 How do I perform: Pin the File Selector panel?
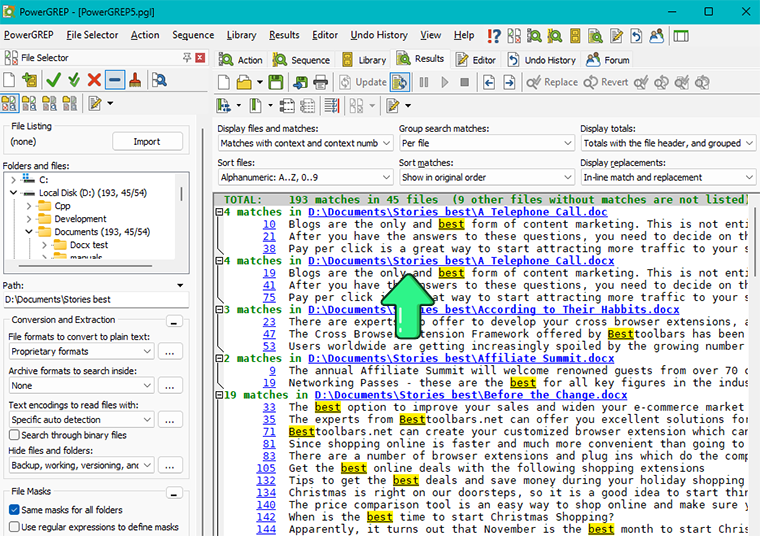click(x=187, y=58)
